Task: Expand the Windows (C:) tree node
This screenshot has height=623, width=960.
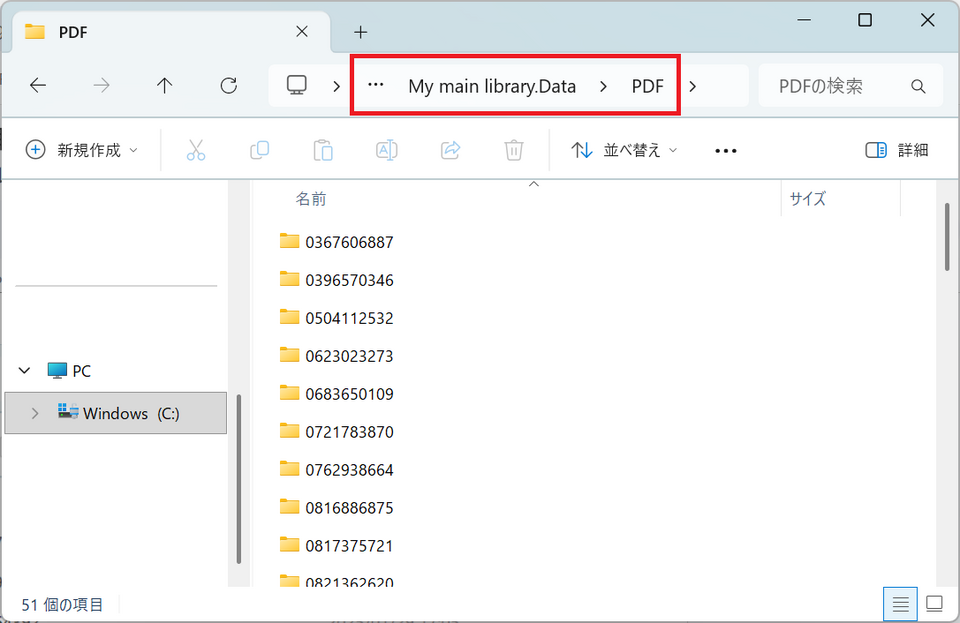Action: tap(35, 413)
